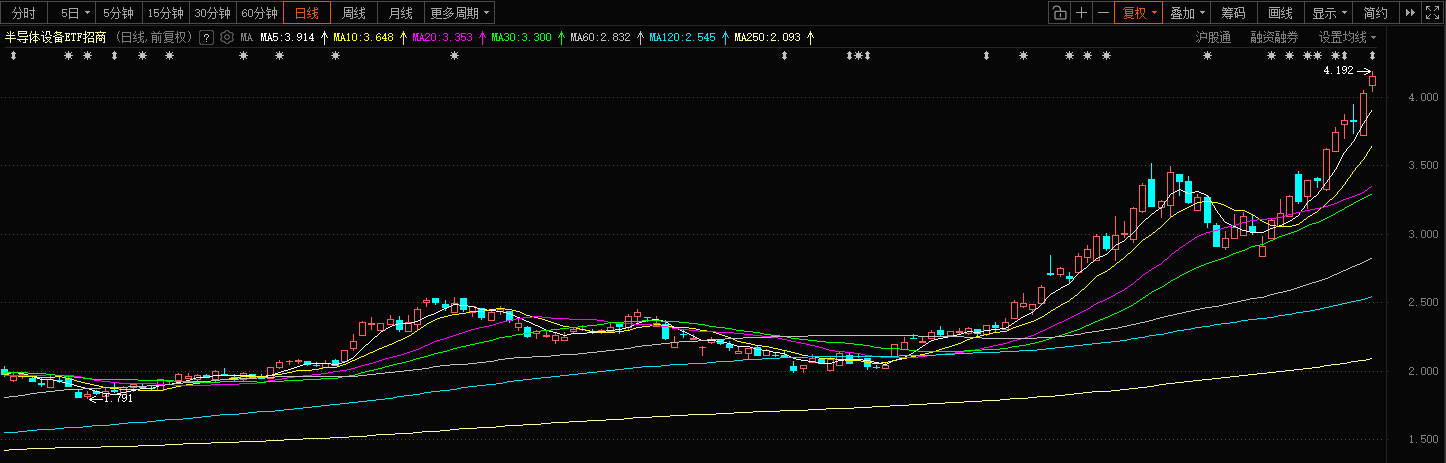This screenshot has height=463, width=1446.
Task: Click the 半导体设备ETF招商 title
Action: [x=56, y=37]
